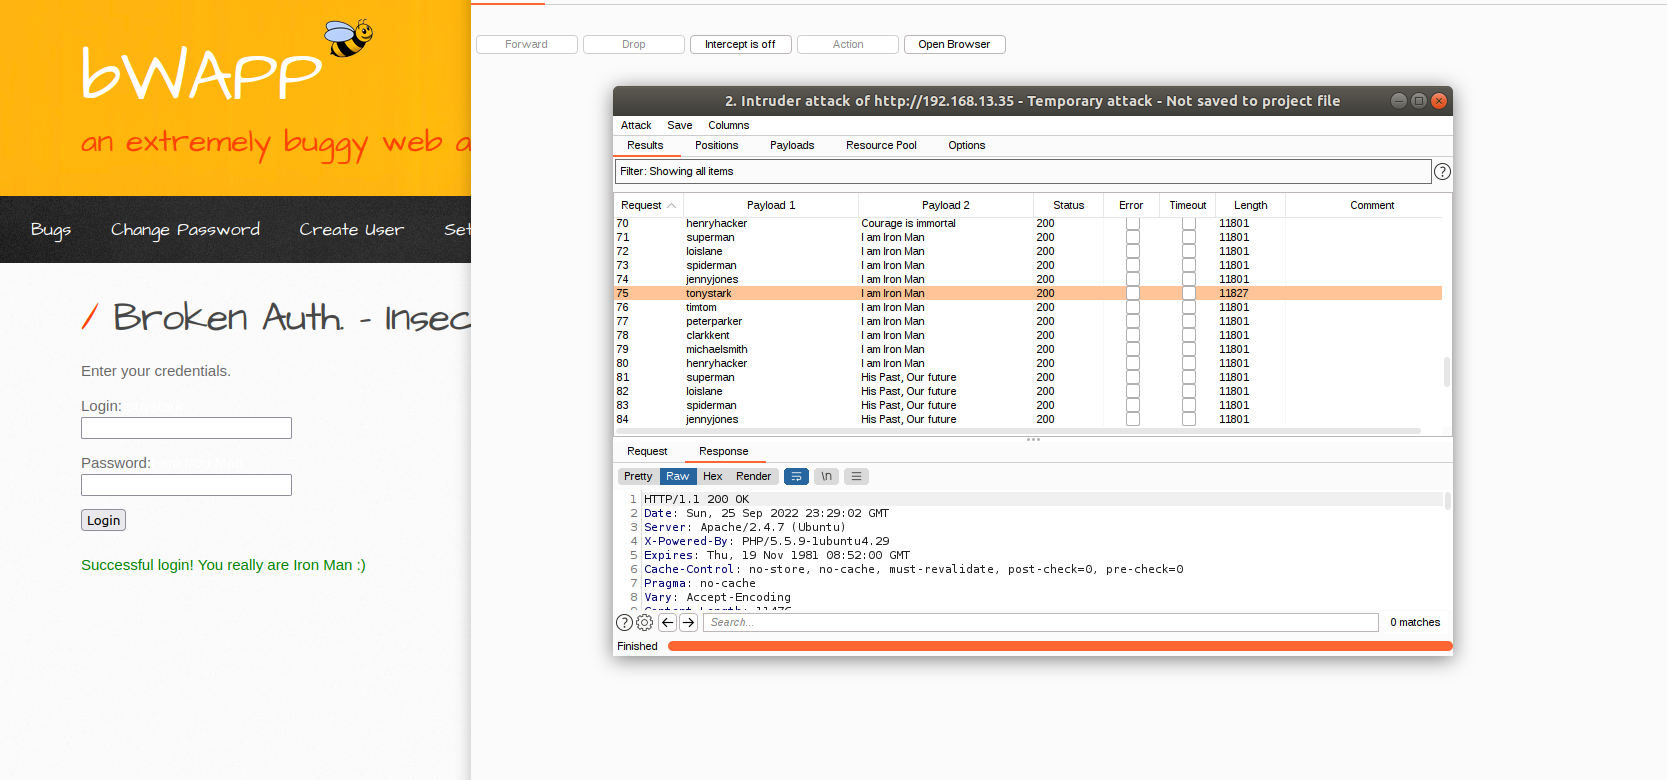The height and width of the screenshot is (780, 1667).
Task: Switch to the Request tab
Action: 647,452
